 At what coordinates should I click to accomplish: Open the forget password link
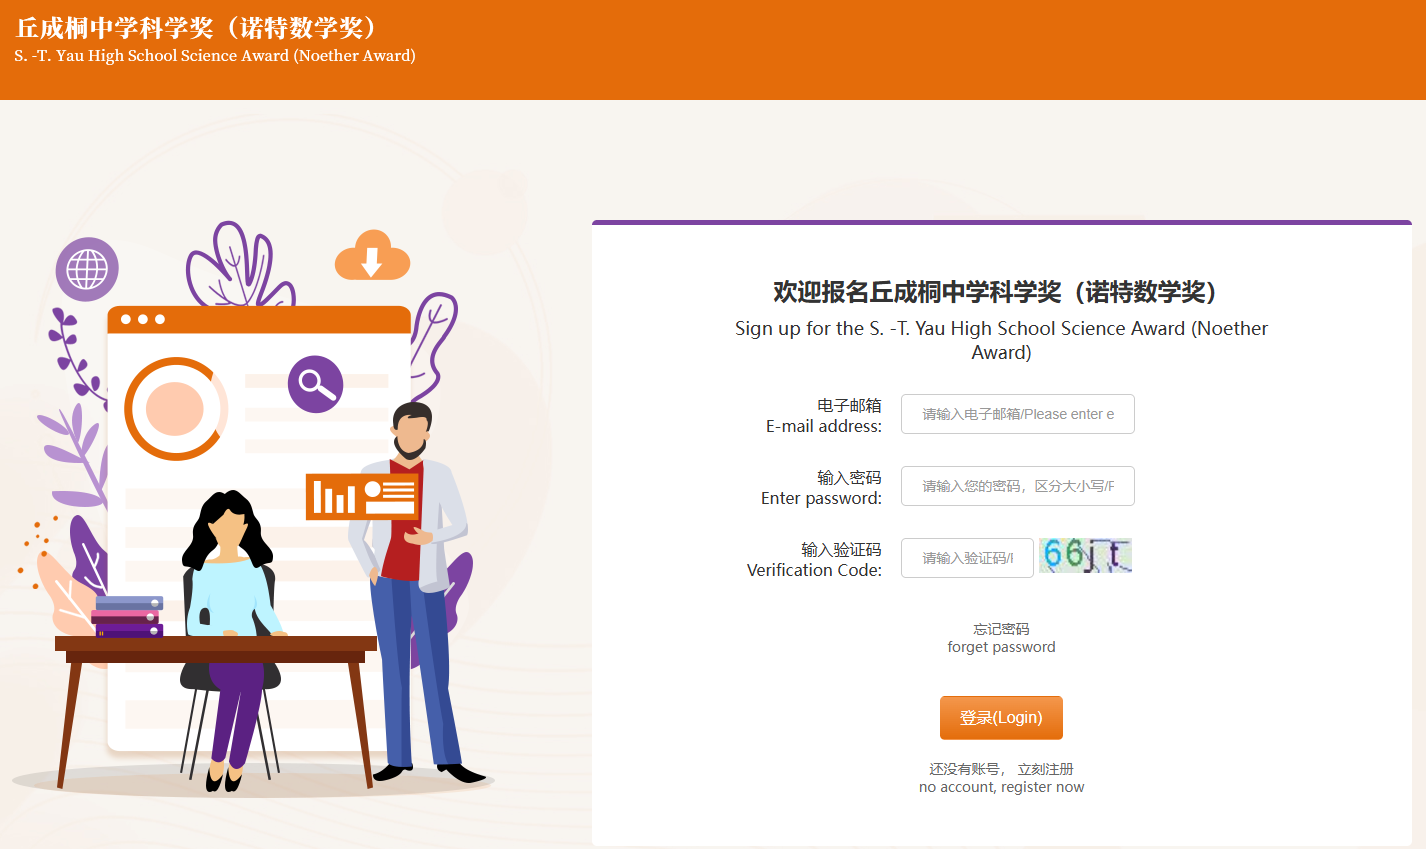[1001, 638]
